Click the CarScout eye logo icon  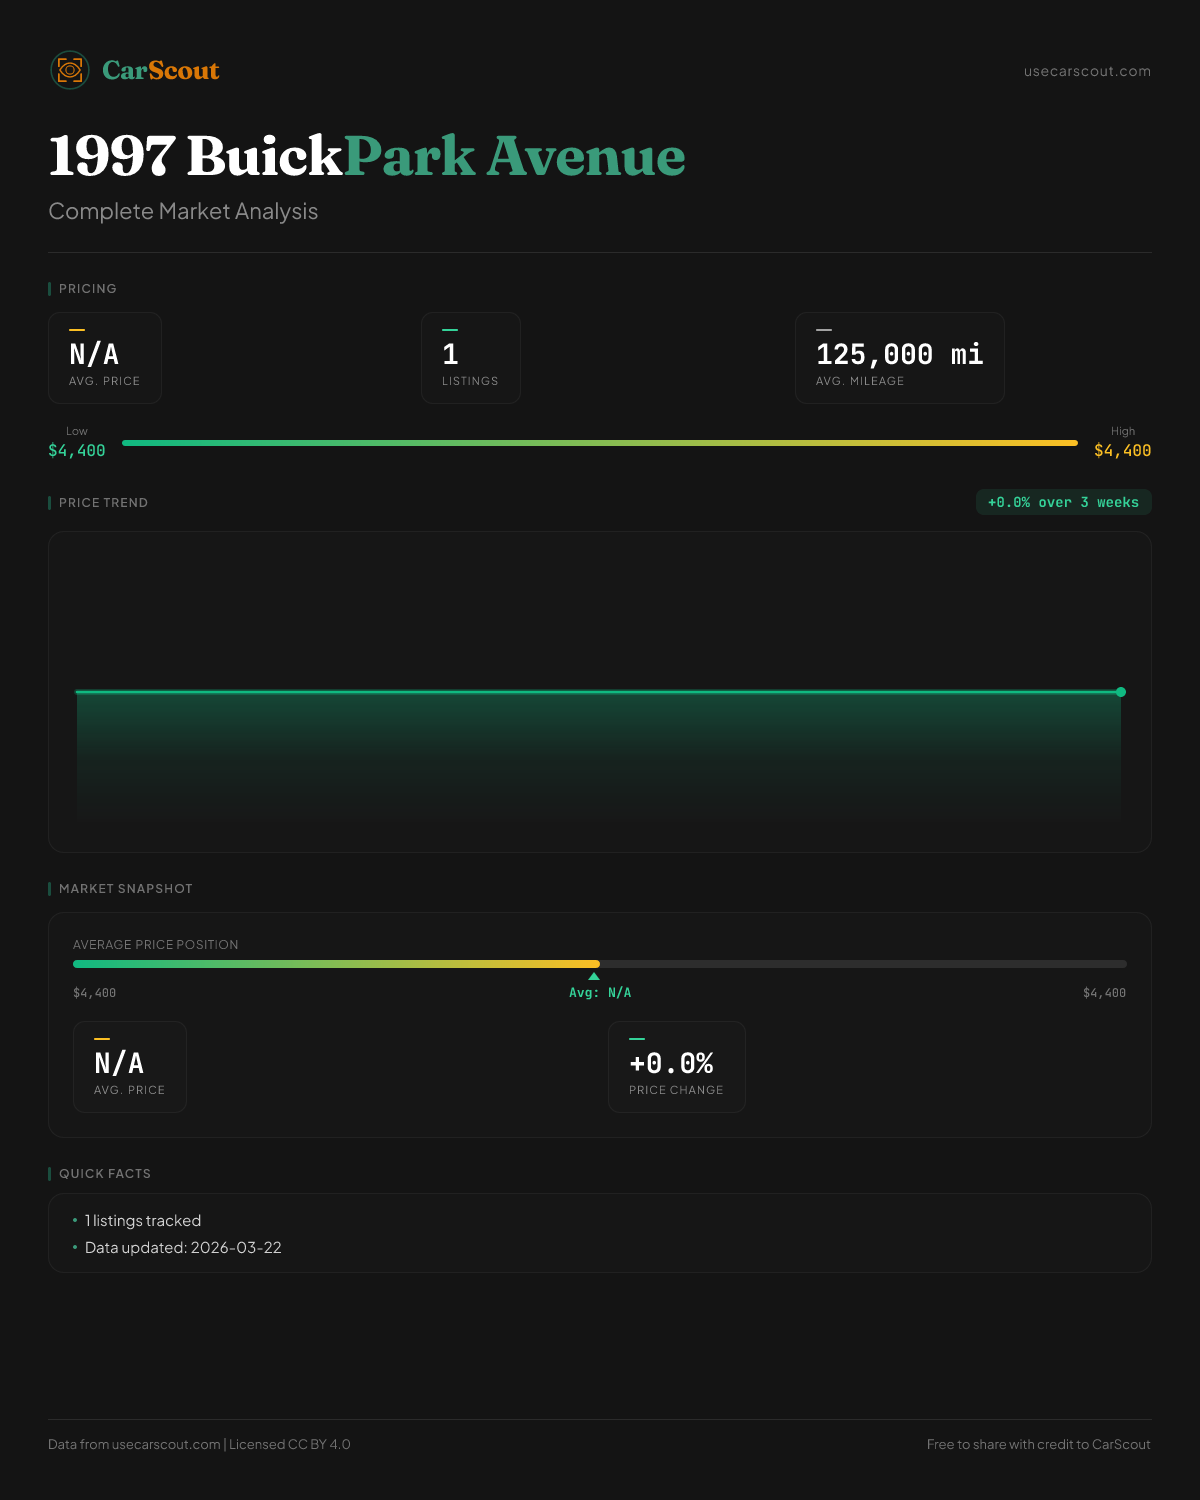[x=70, y=70]
